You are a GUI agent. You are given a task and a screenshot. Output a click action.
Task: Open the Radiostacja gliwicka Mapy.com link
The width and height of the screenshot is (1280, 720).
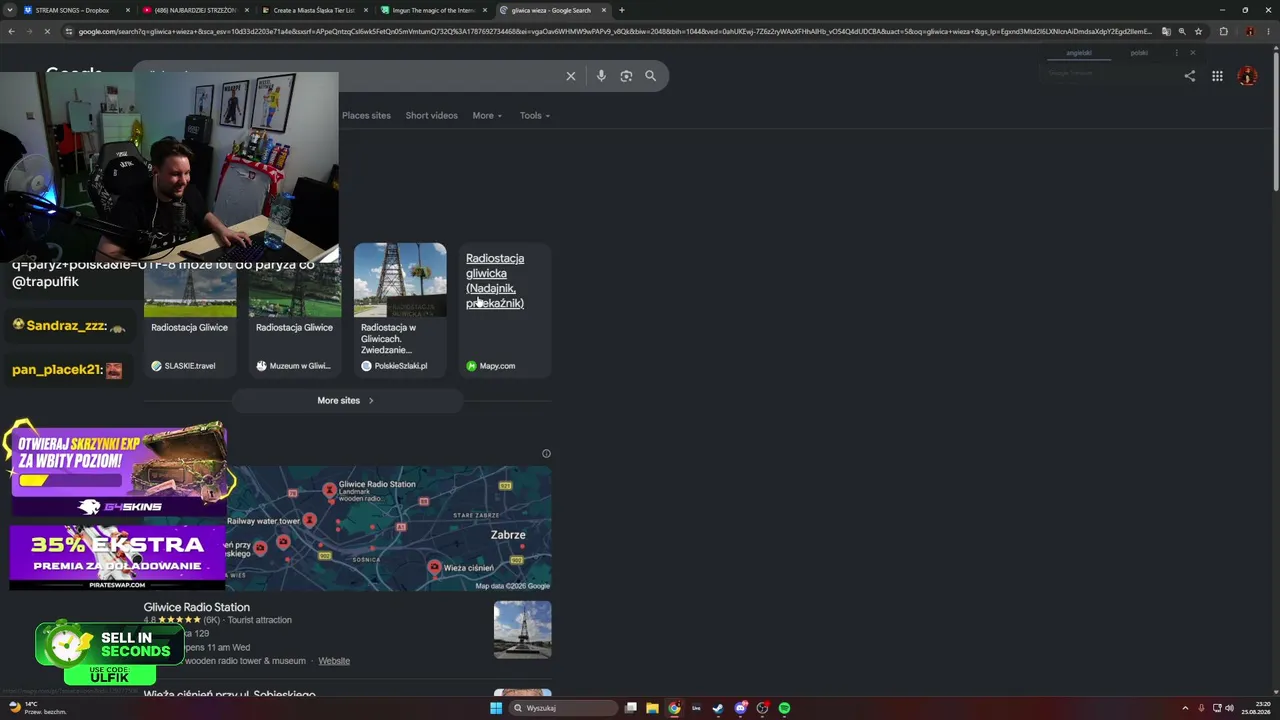click(x=495, y=281)
